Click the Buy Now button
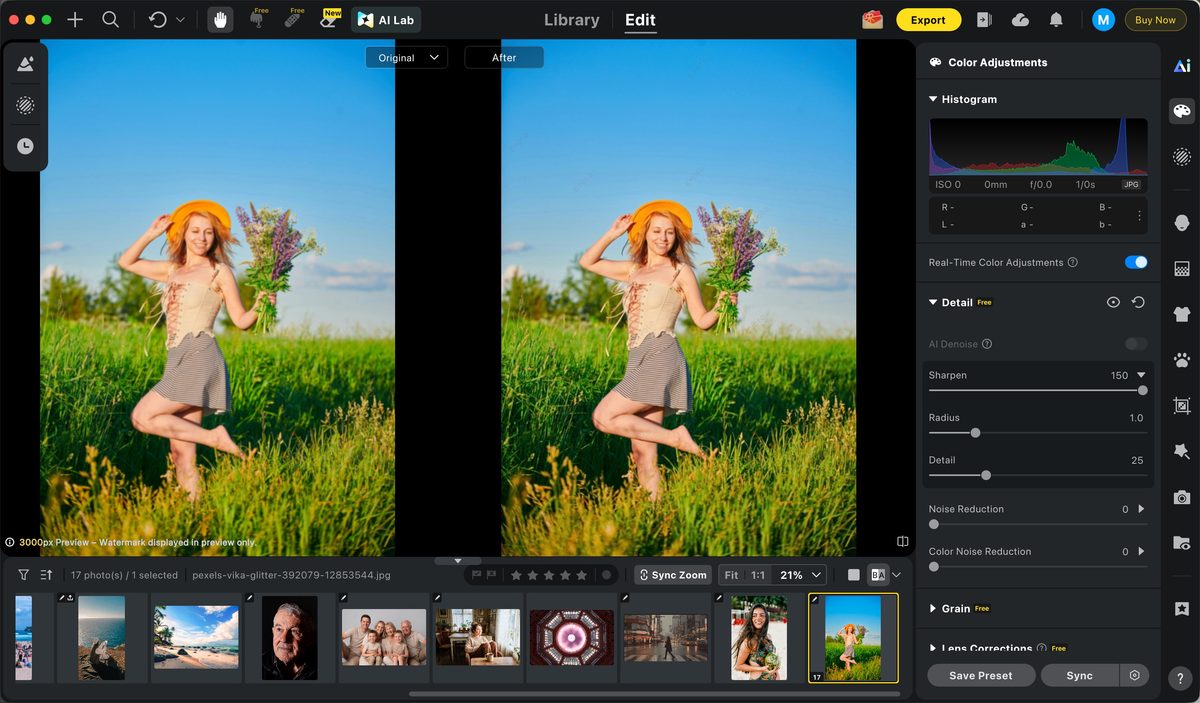The width and height of the screenshot is (1200, 703). pos(1155,20)
